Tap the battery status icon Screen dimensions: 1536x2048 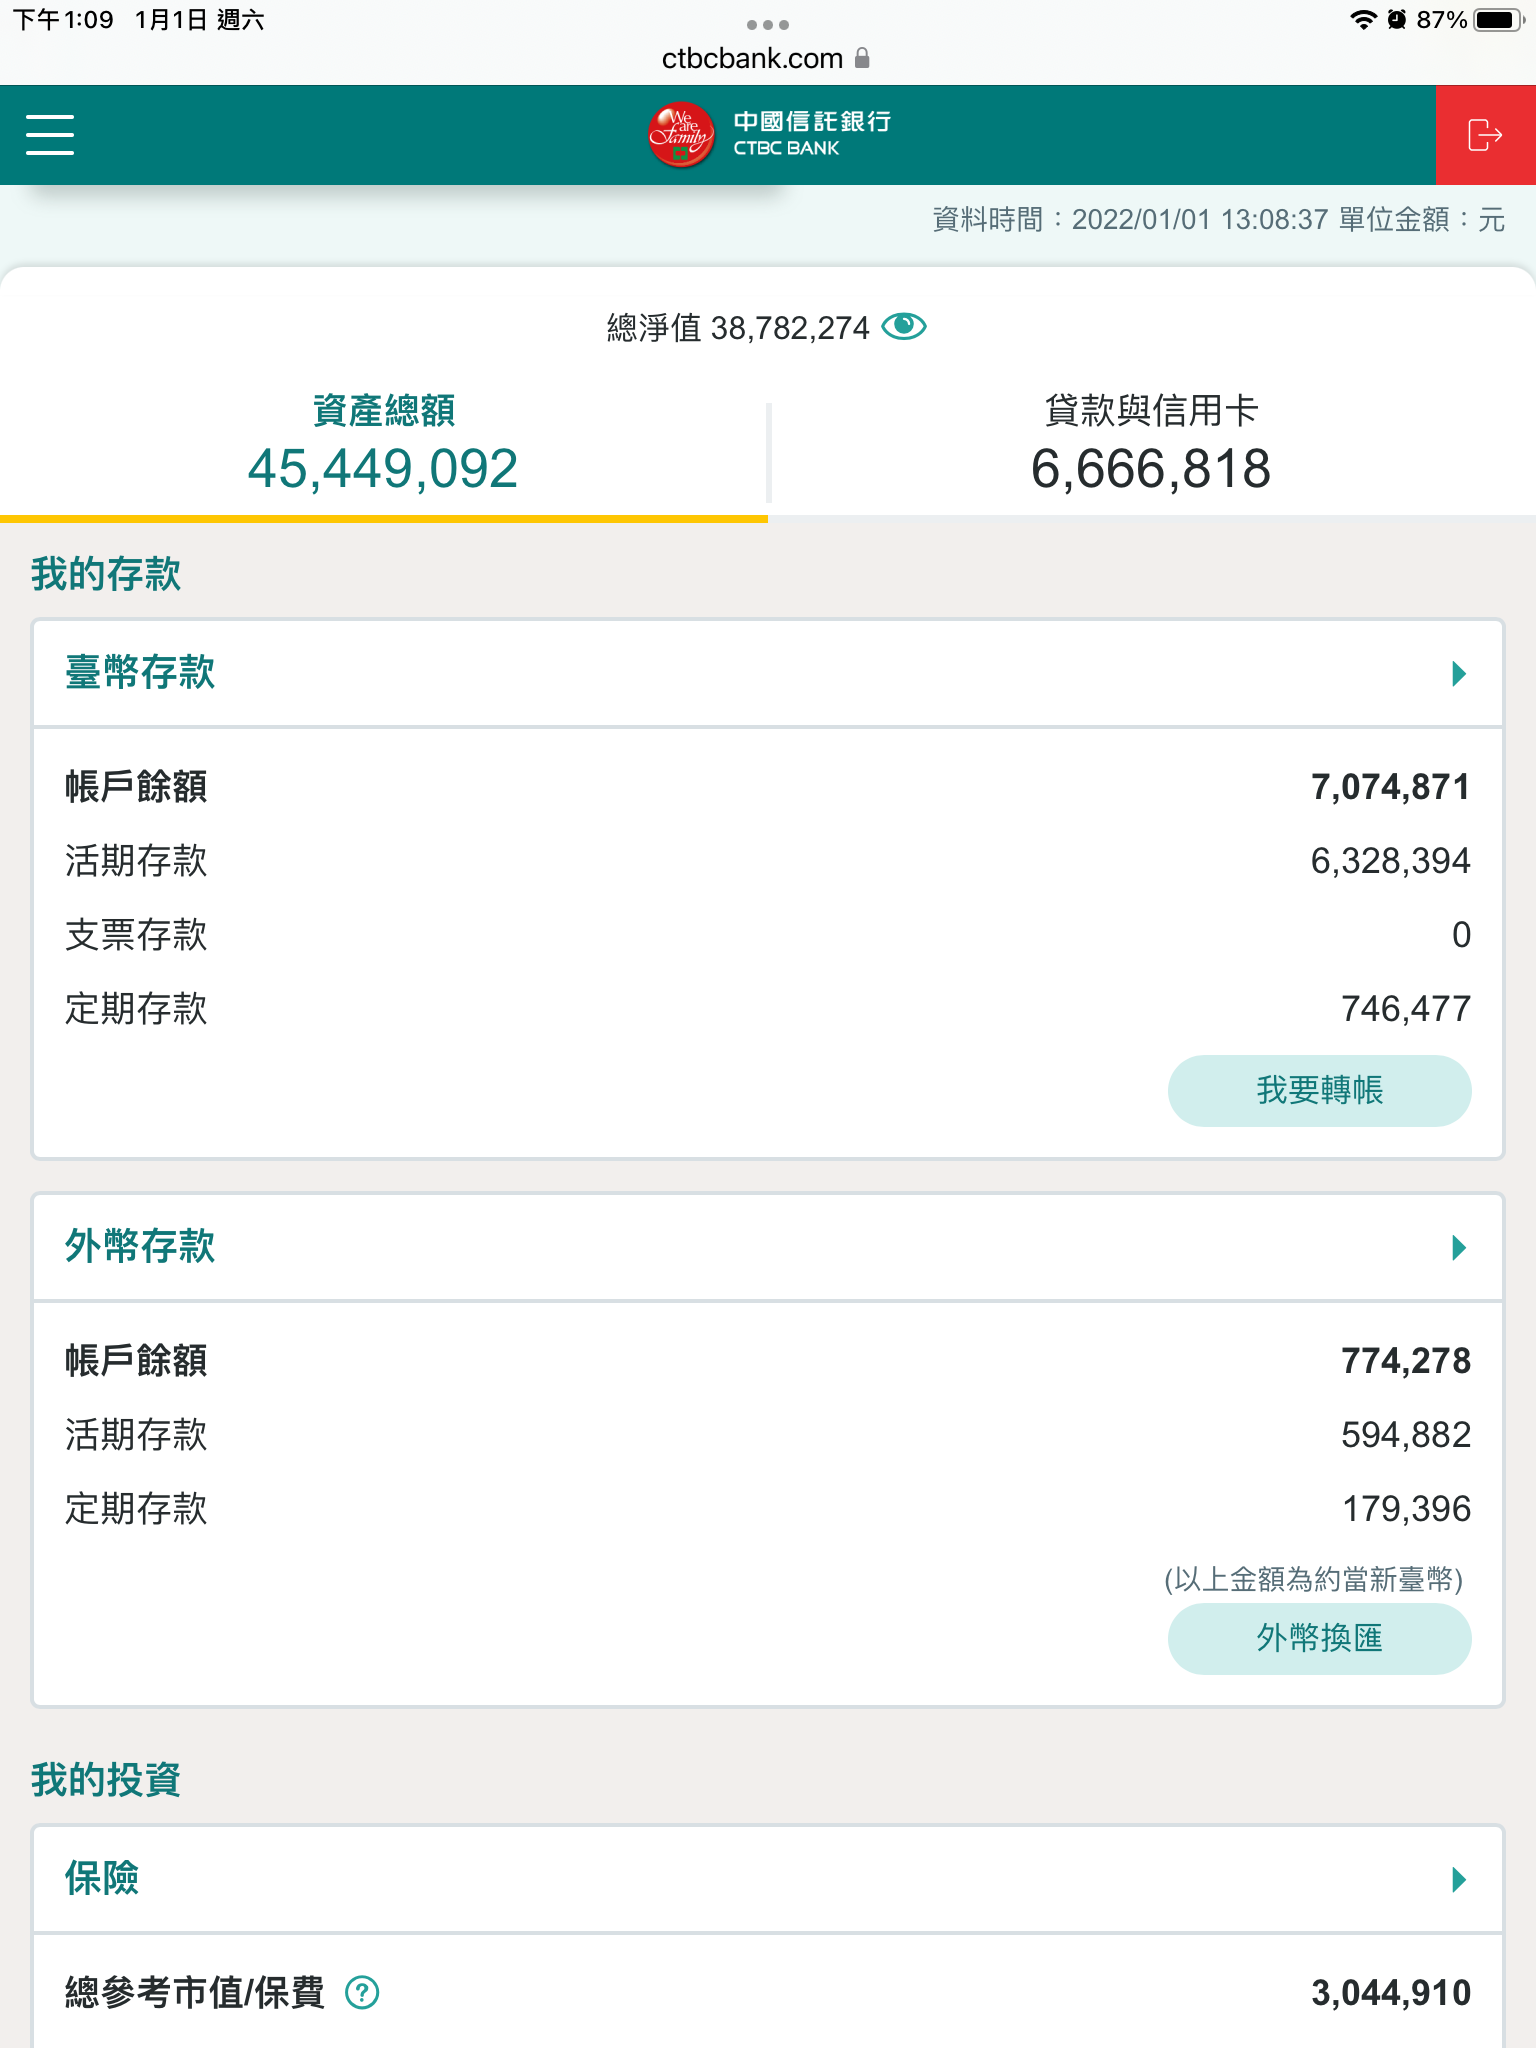pos(1498,20)
